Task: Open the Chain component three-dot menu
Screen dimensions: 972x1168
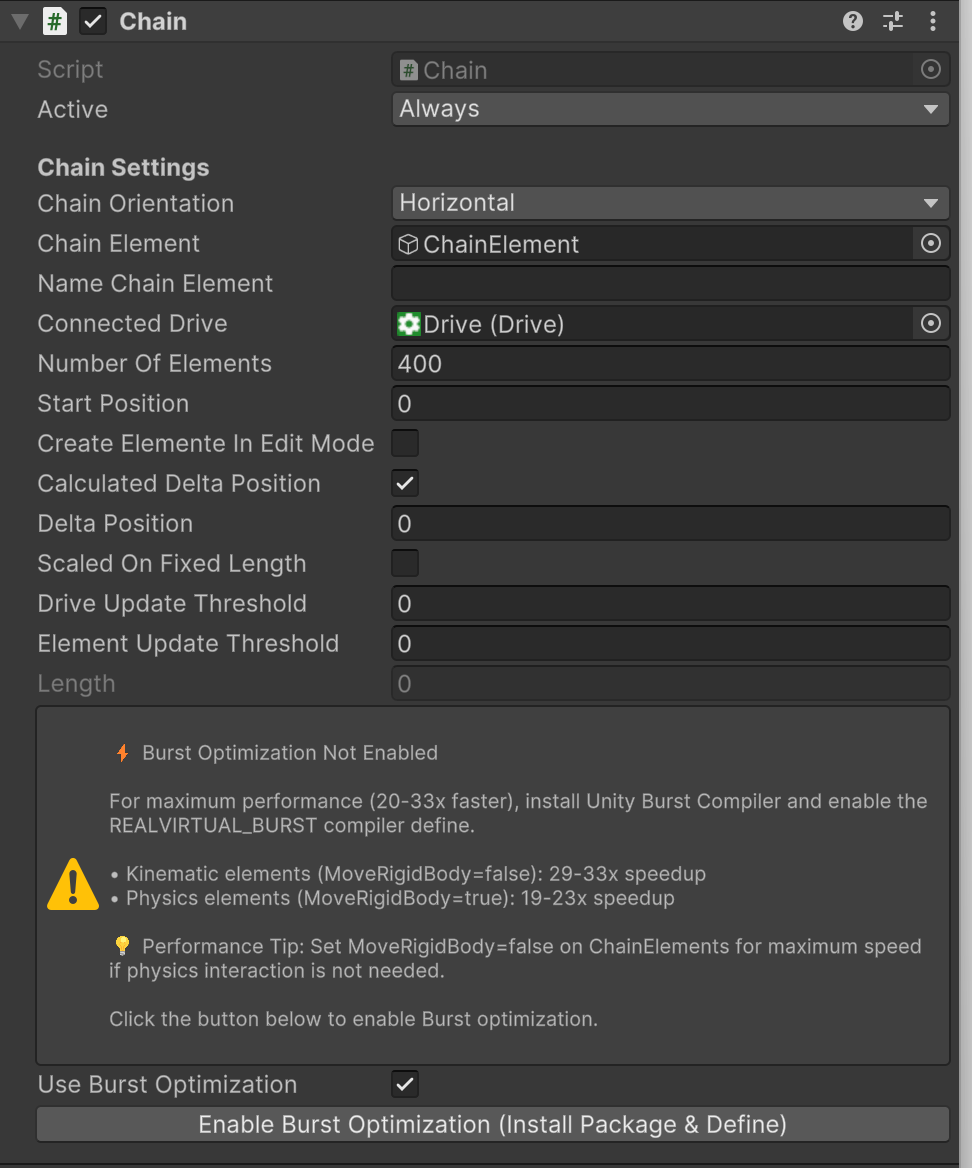Action: 933,21
